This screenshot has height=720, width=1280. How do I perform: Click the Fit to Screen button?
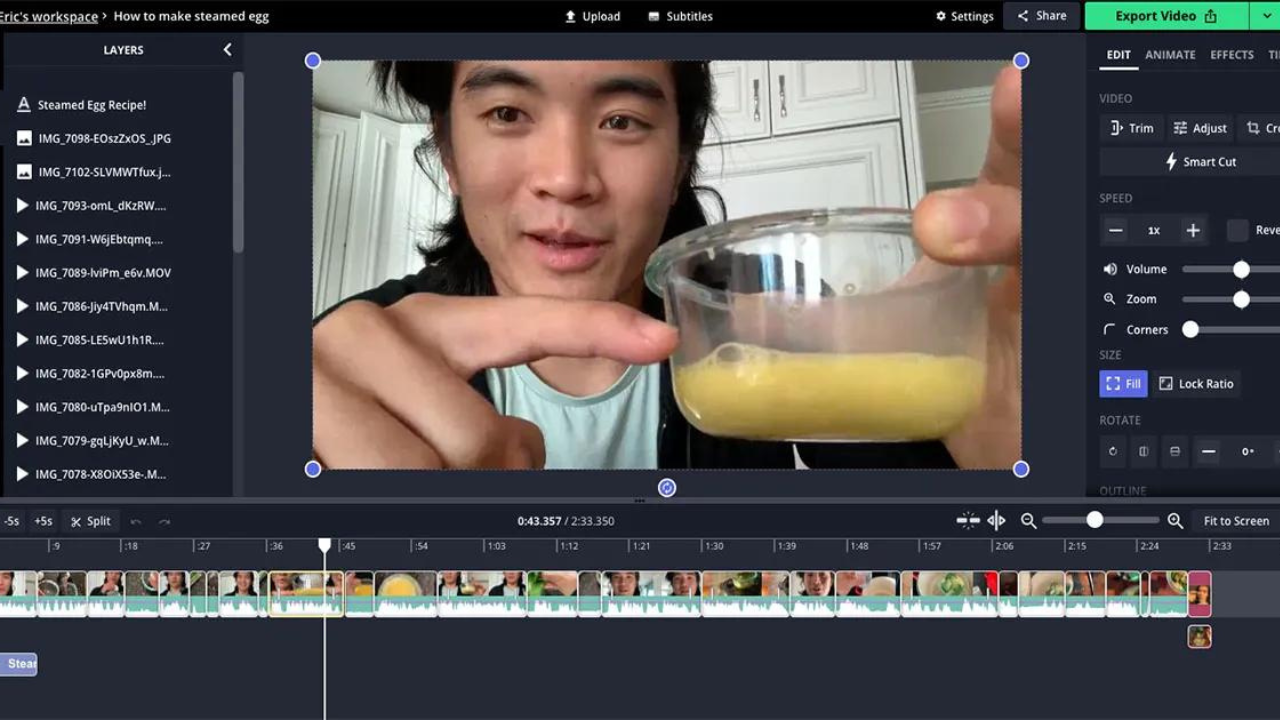1235,520
